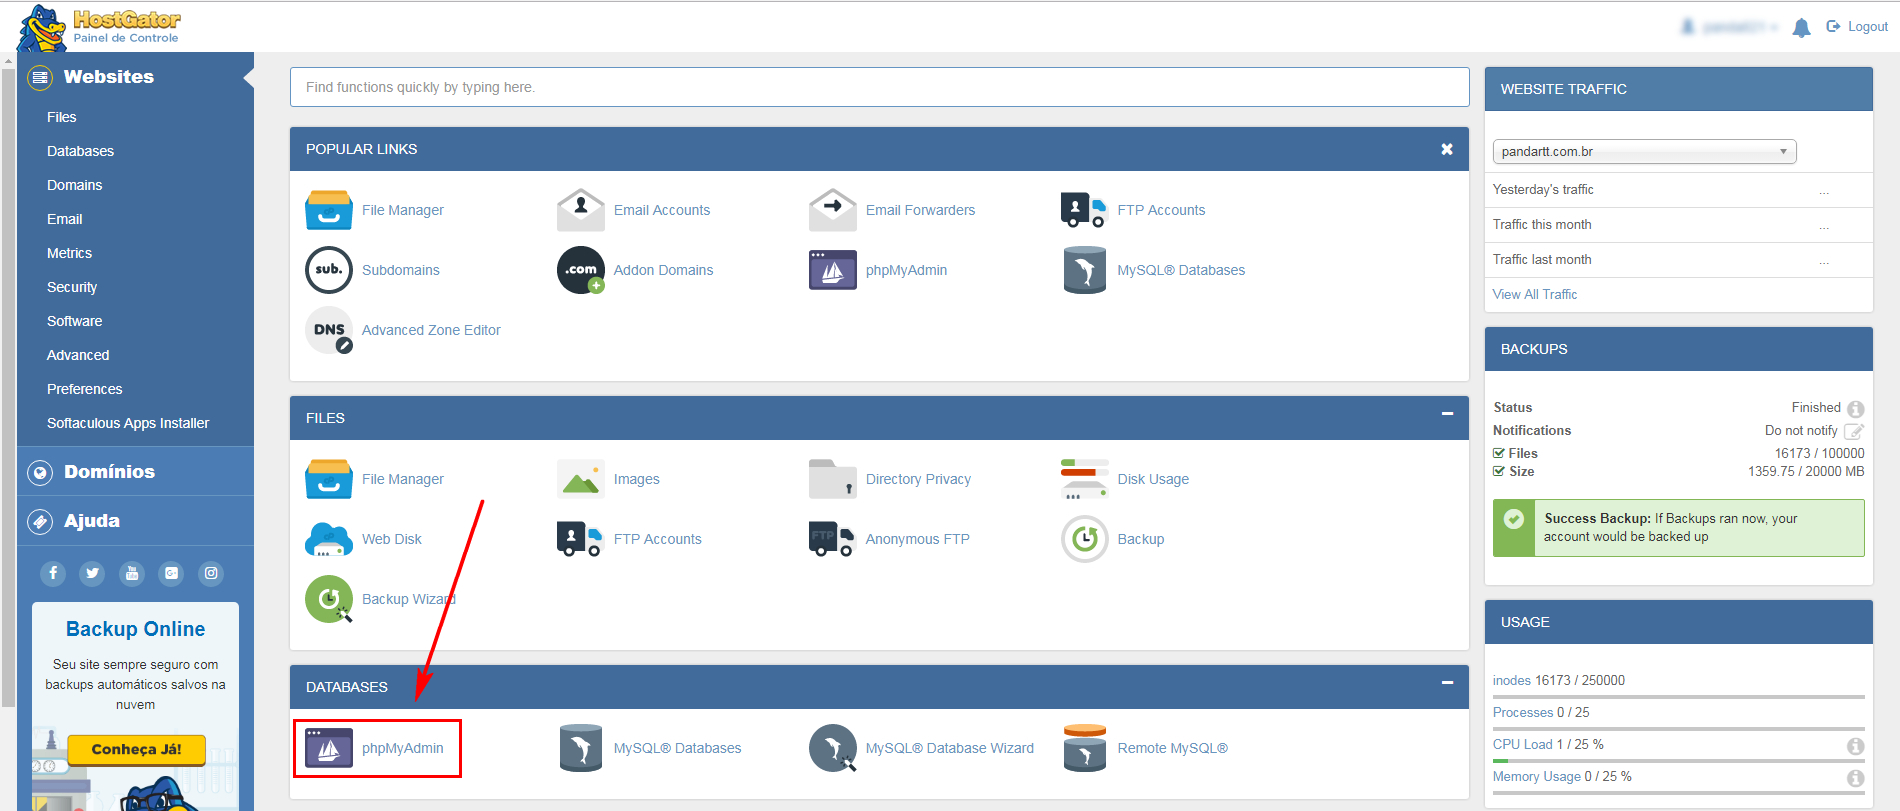This screenshot has width=1900, height=811.
Task: Open the Subdomains icon
Action: coord(329,270)
